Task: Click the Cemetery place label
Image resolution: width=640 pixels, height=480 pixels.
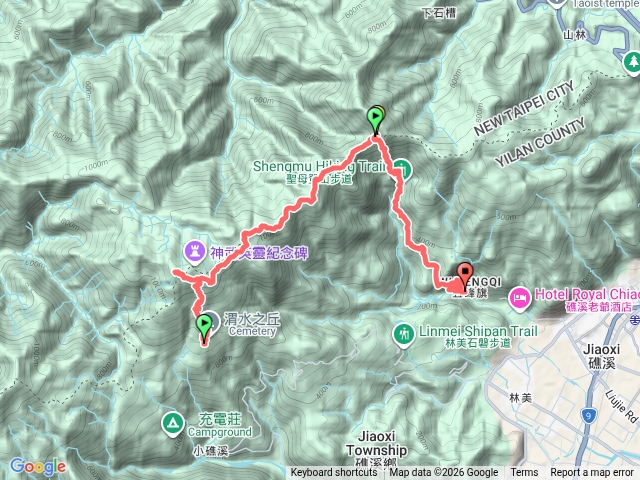Action: tap(252, 331)
